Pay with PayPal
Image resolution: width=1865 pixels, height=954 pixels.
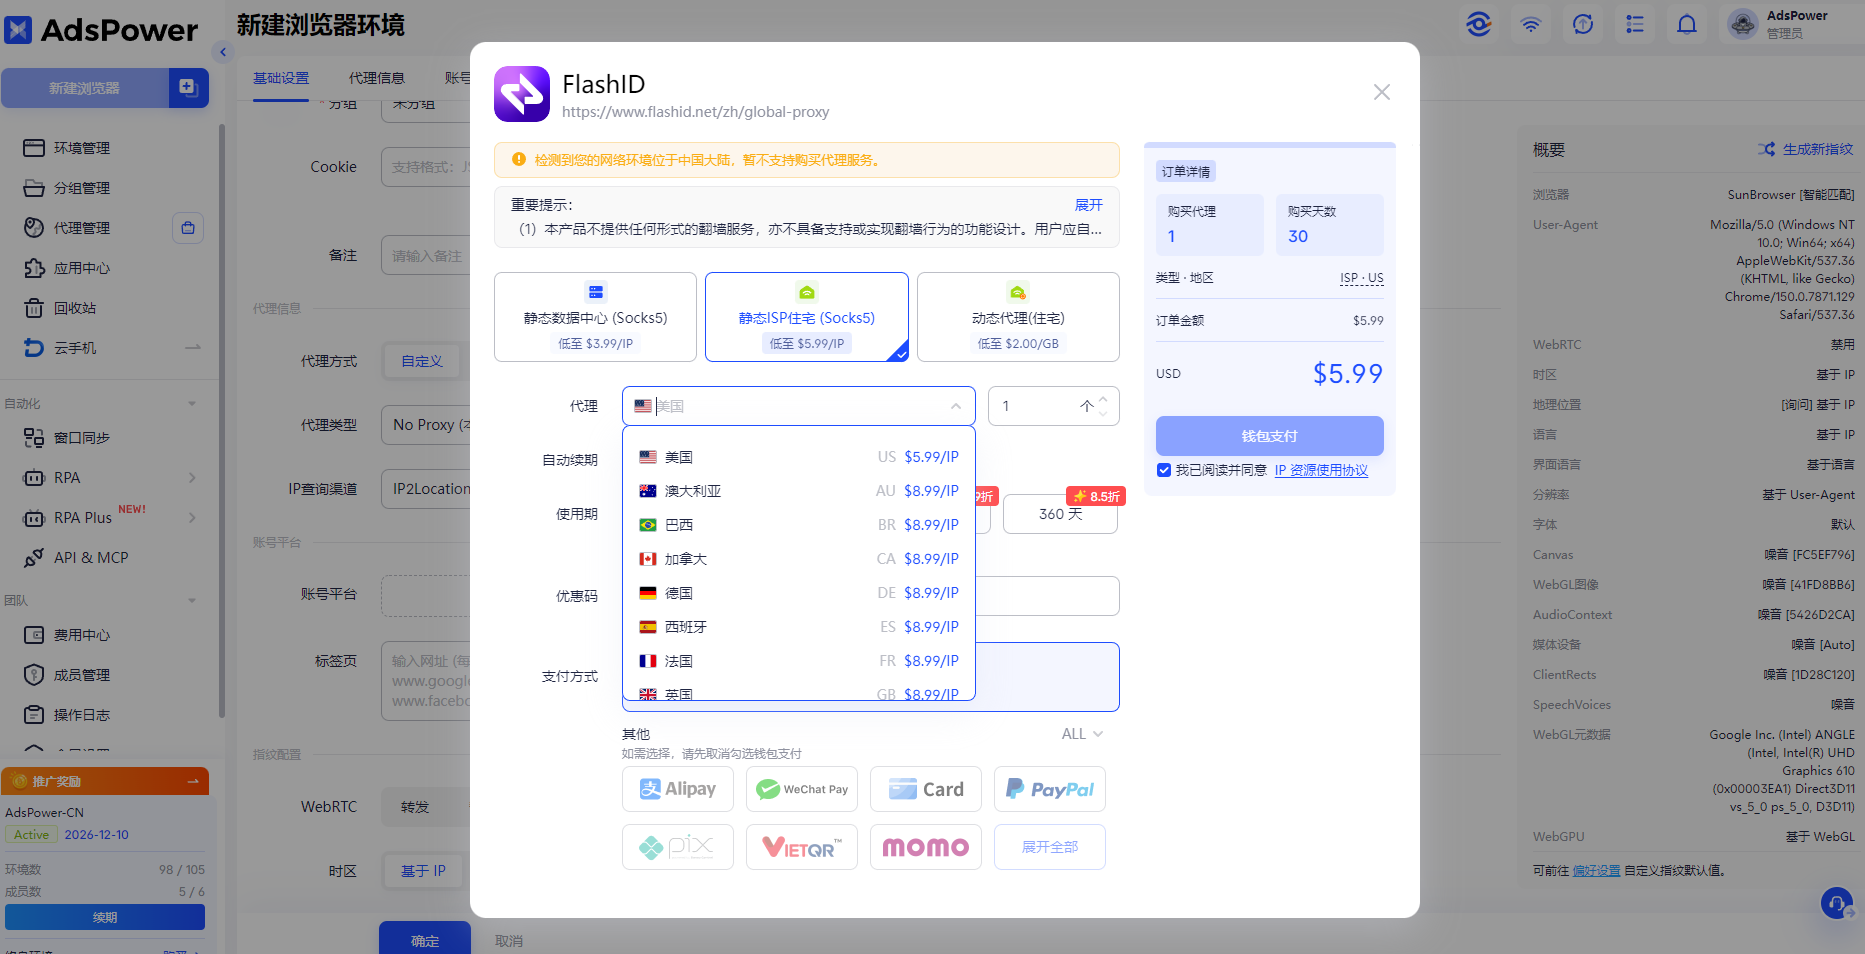[1050, 789]
